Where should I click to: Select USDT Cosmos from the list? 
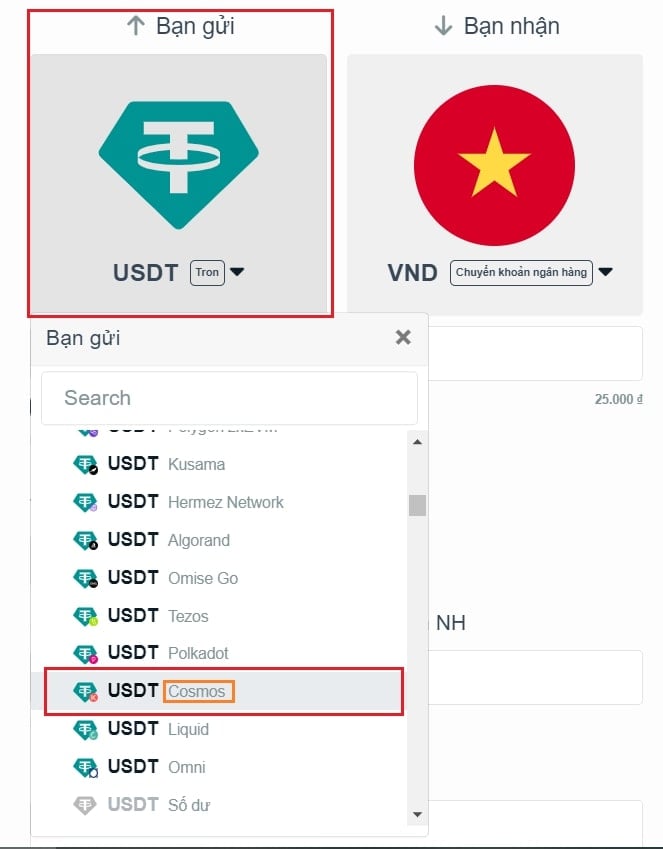pyautogui.click(x=224, y=691)
